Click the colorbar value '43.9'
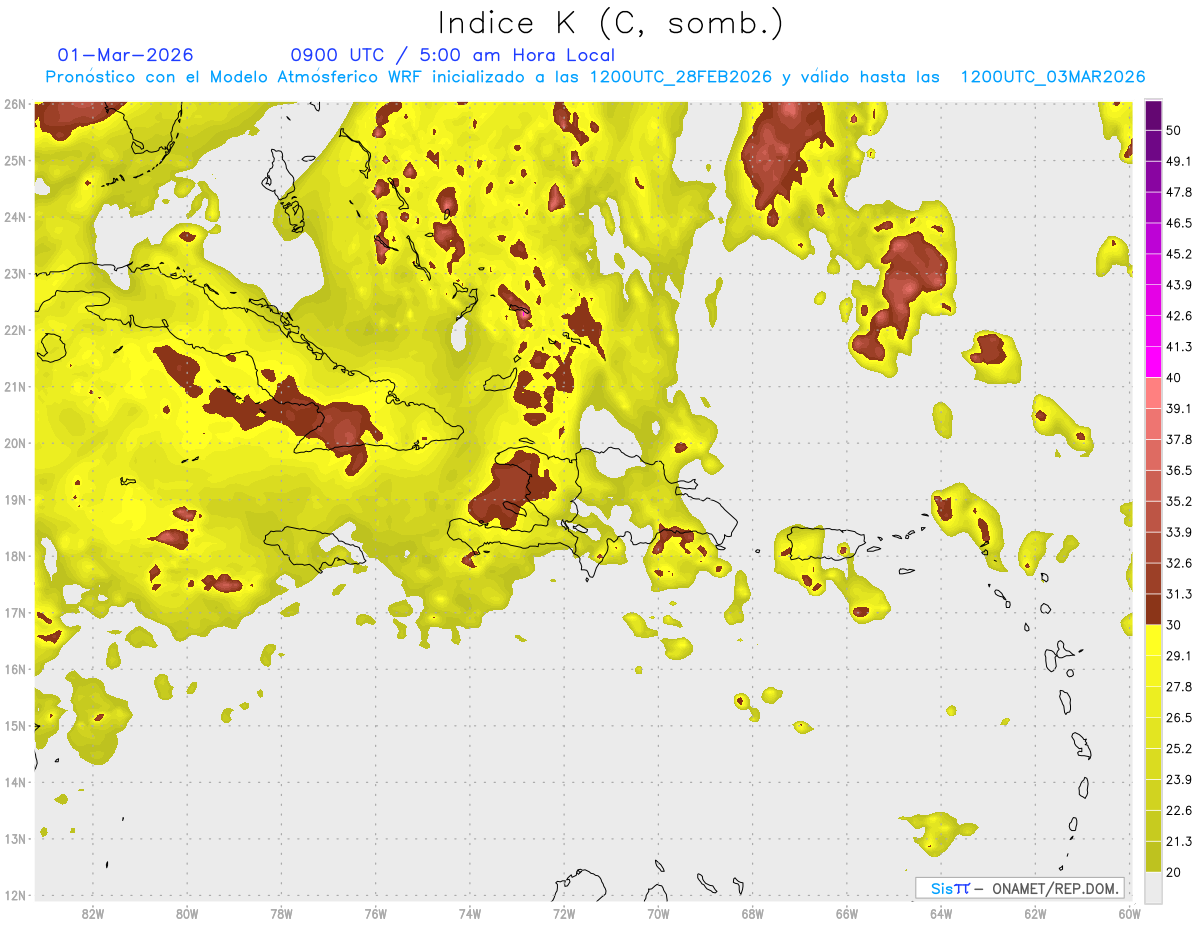Image resolution: width=1200 pixels, height=927 pixels. tap(1179, 285)
